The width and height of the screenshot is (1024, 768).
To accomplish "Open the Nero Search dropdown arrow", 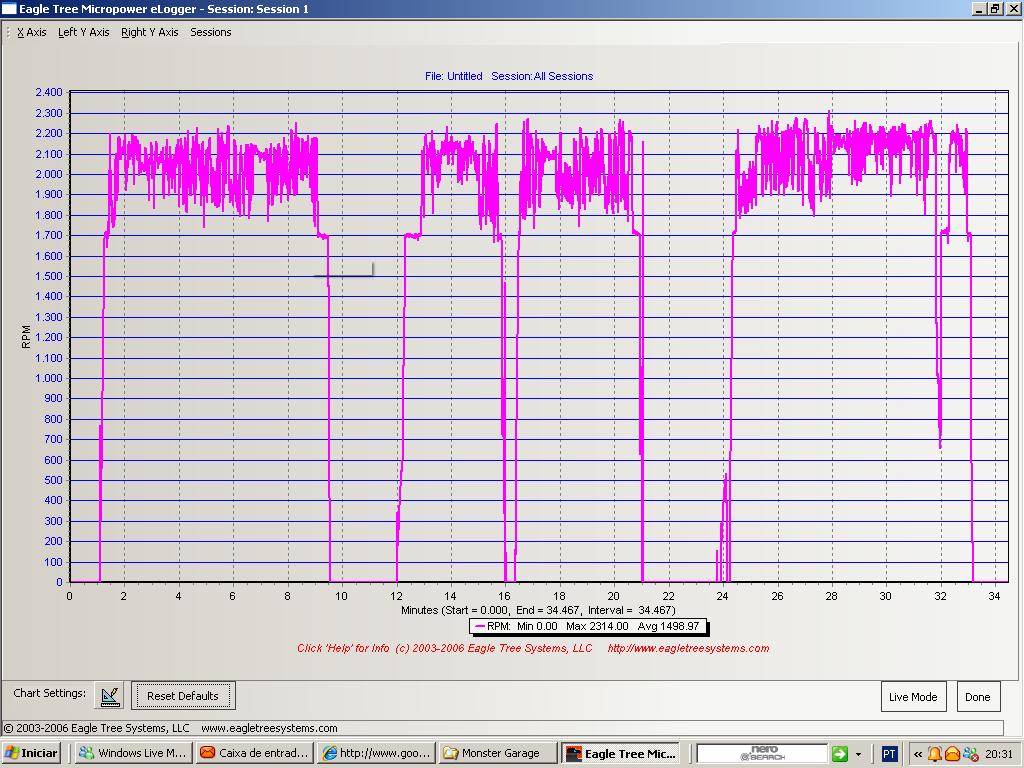I will point(858,754).
